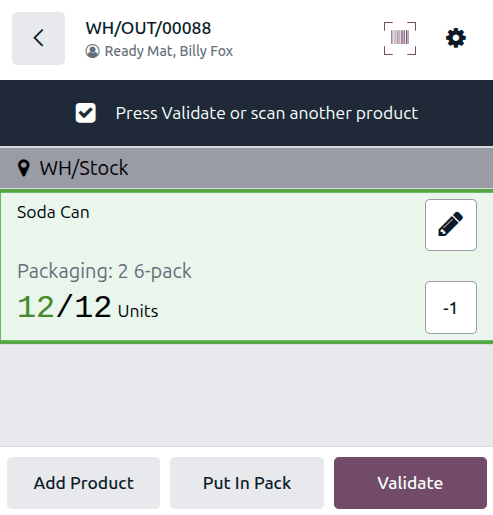
Task: Validate the transfer
Action: [x=410, y=483]
